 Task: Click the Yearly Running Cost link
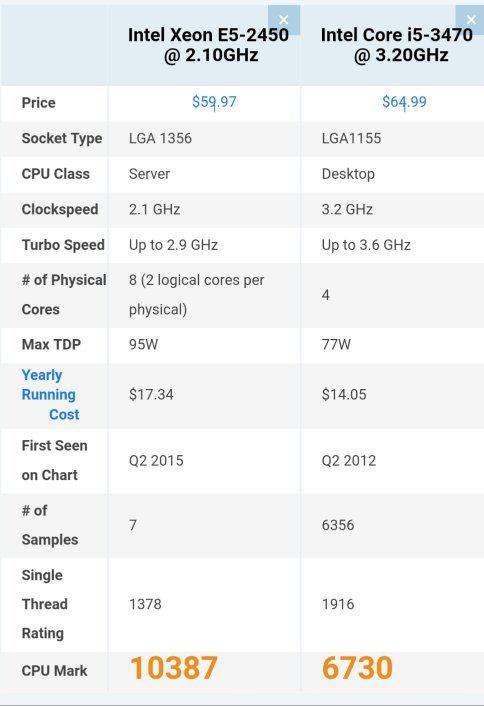pyautogui.click(x=50, y=394)
